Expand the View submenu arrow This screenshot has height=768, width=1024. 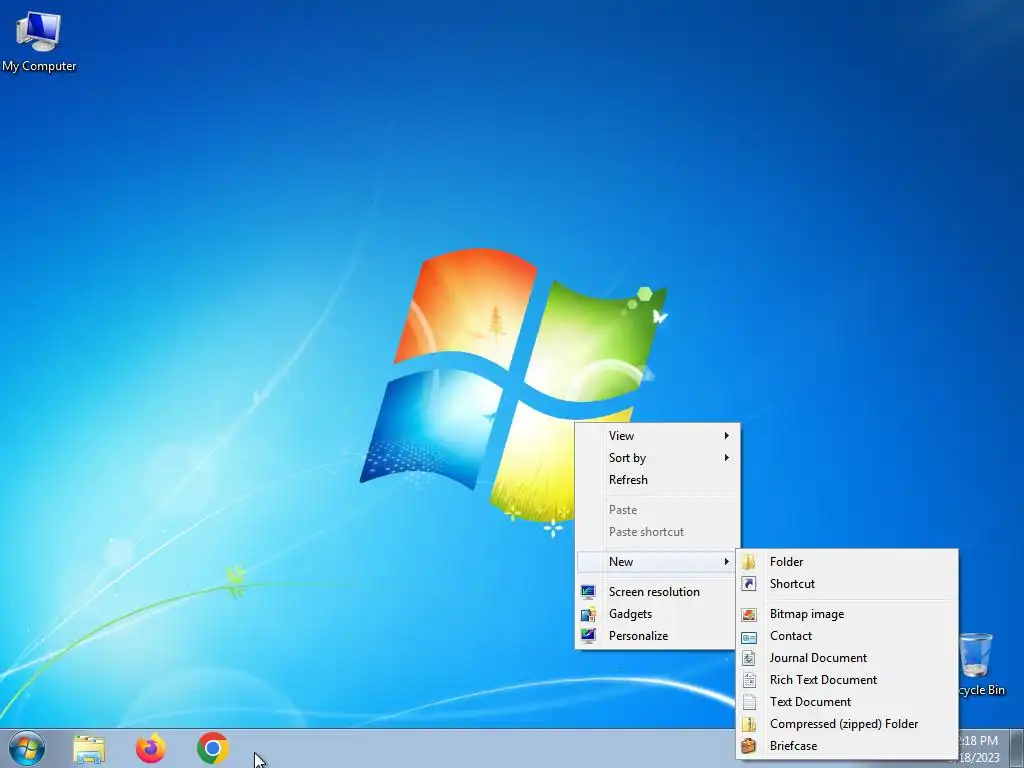click(x=726, y=436)
